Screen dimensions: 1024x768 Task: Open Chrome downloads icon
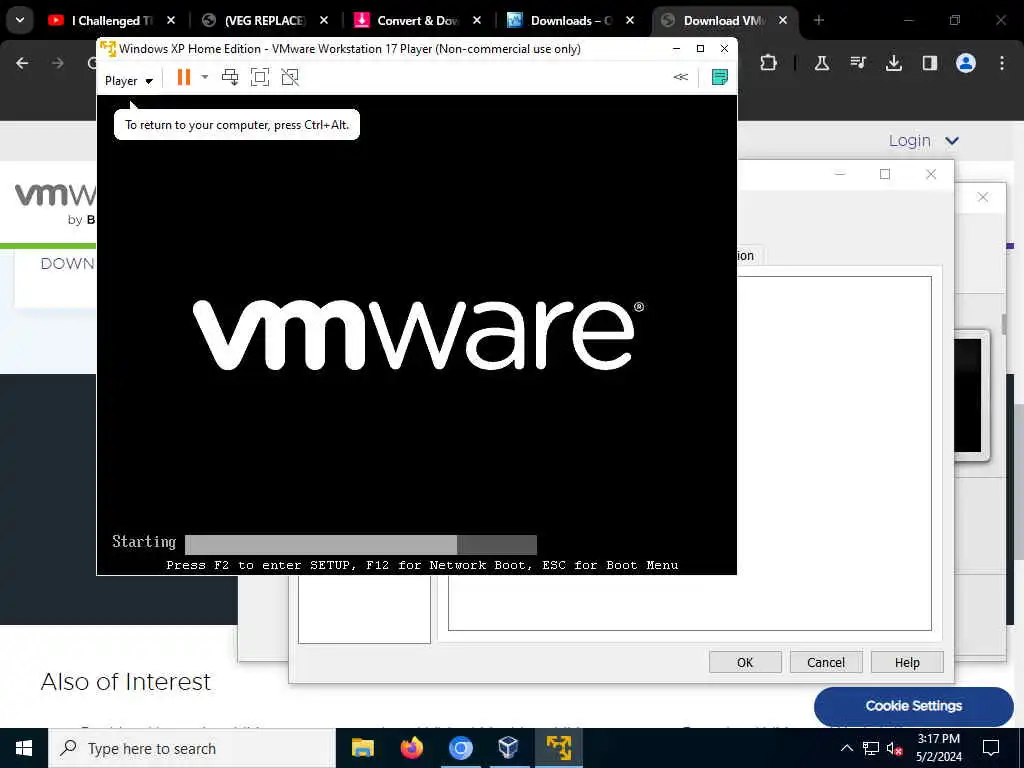[894, 63]
